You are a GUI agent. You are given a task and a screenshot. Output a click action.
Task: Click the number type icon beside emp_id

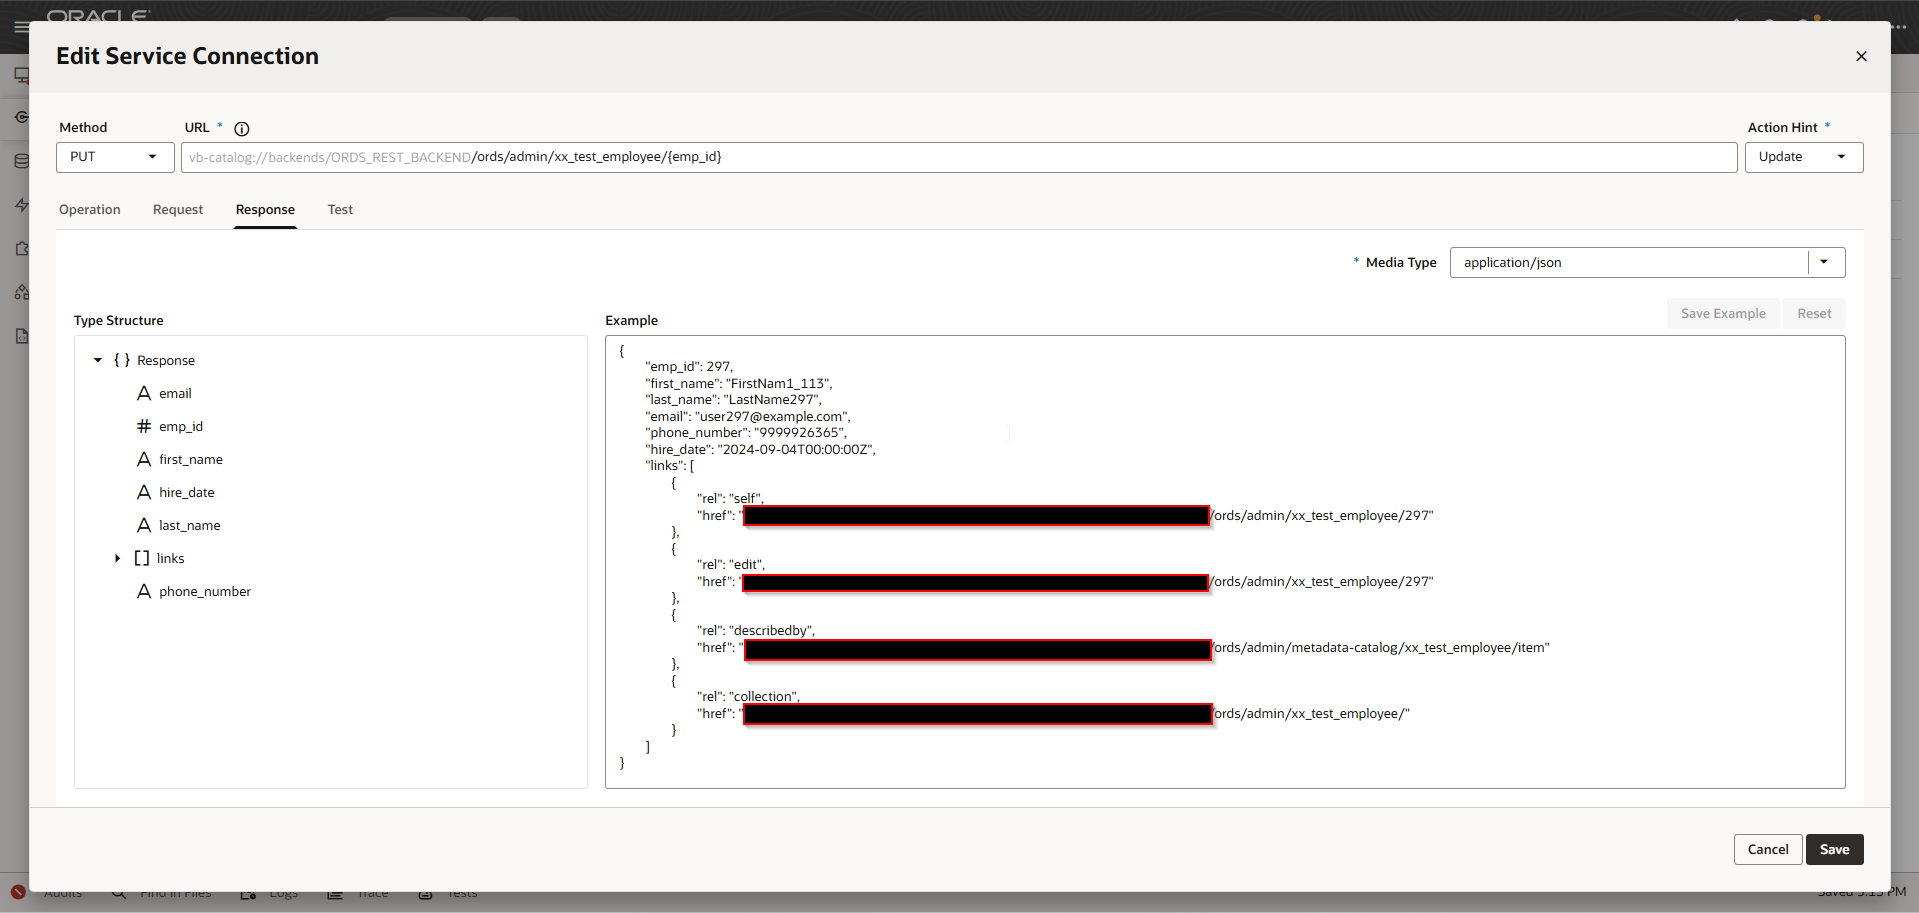144,426
